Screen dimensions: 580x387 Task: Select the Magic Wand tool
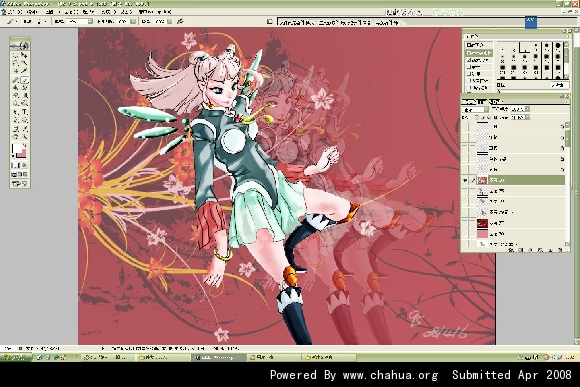pyautogui.click(x=24, y=63)
